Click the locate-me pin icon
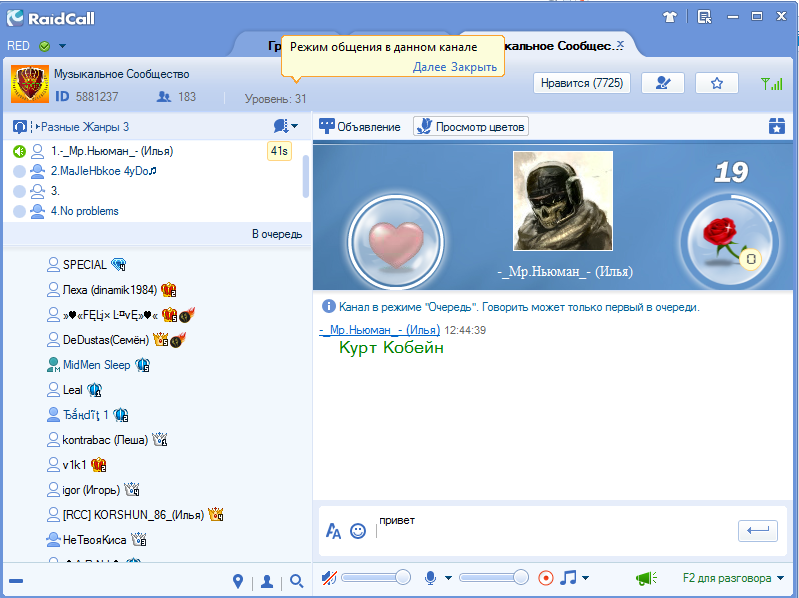This screenshot has width=799, height=598. pyautogui.click(x=238, y=581)
